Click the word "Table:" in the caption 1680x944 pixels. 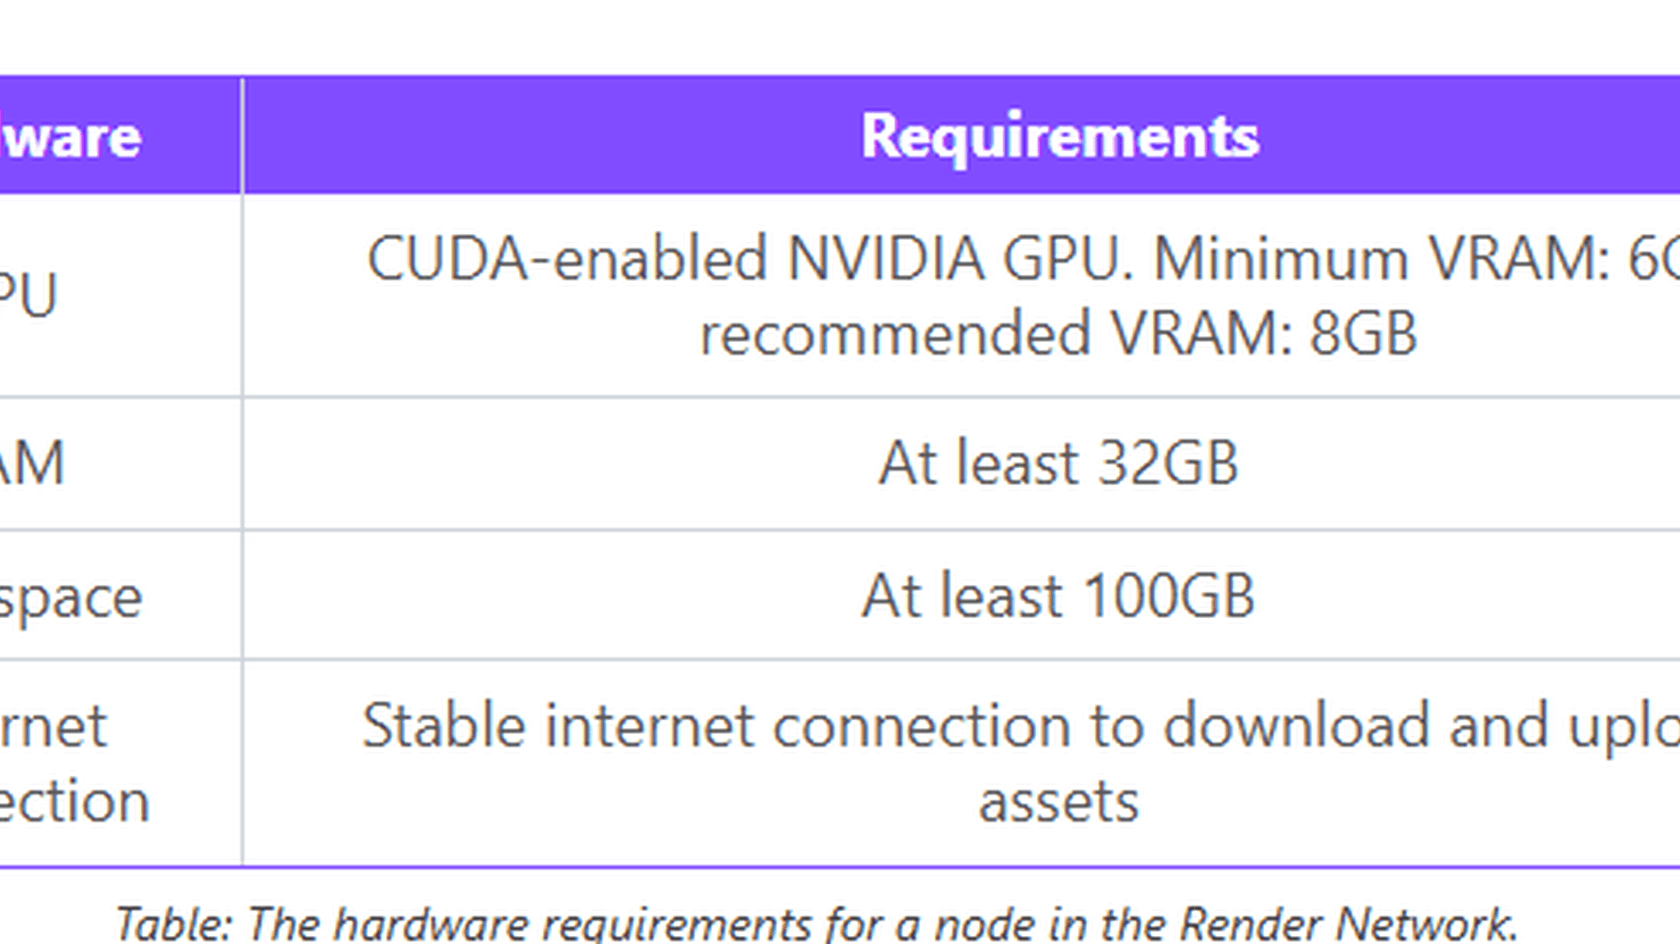pos(173,923)
